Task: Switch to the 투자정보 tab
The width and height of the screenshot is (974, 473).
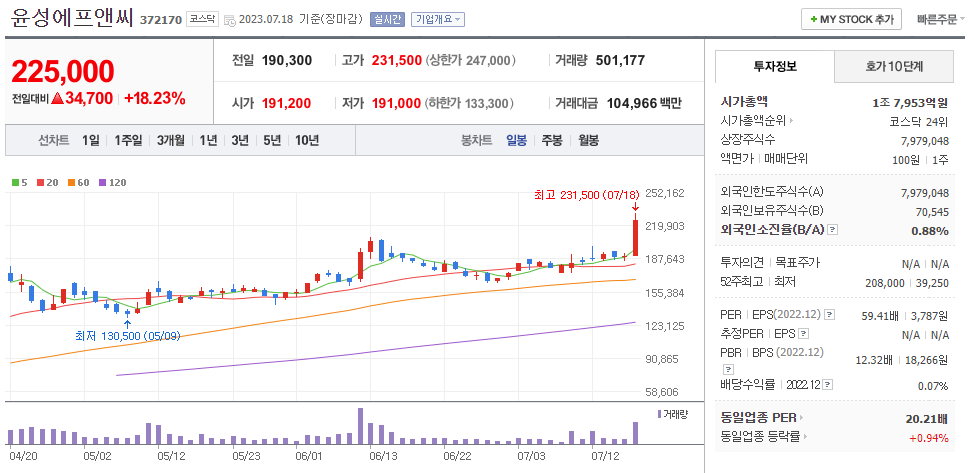Action: click(x=775, y=66)
